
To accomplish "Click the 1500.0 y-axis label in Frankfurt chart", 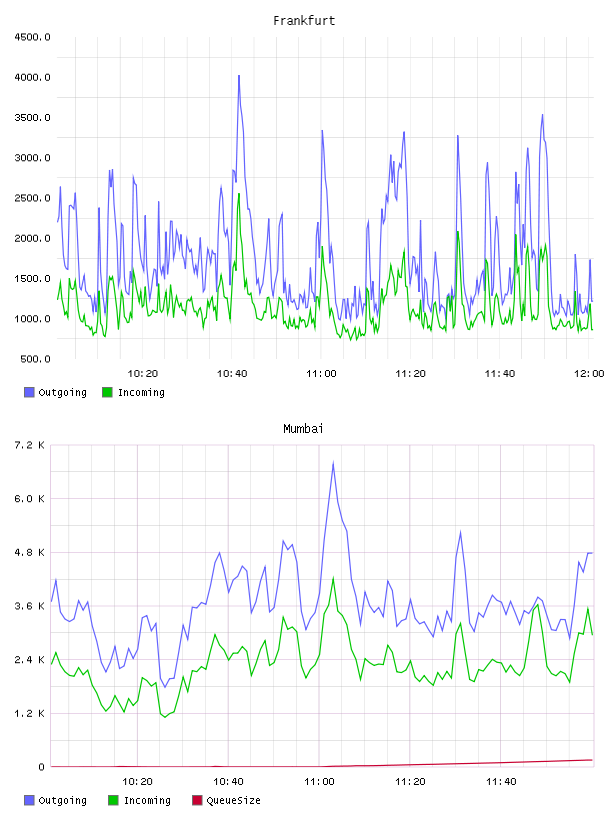I will point(32,278).
